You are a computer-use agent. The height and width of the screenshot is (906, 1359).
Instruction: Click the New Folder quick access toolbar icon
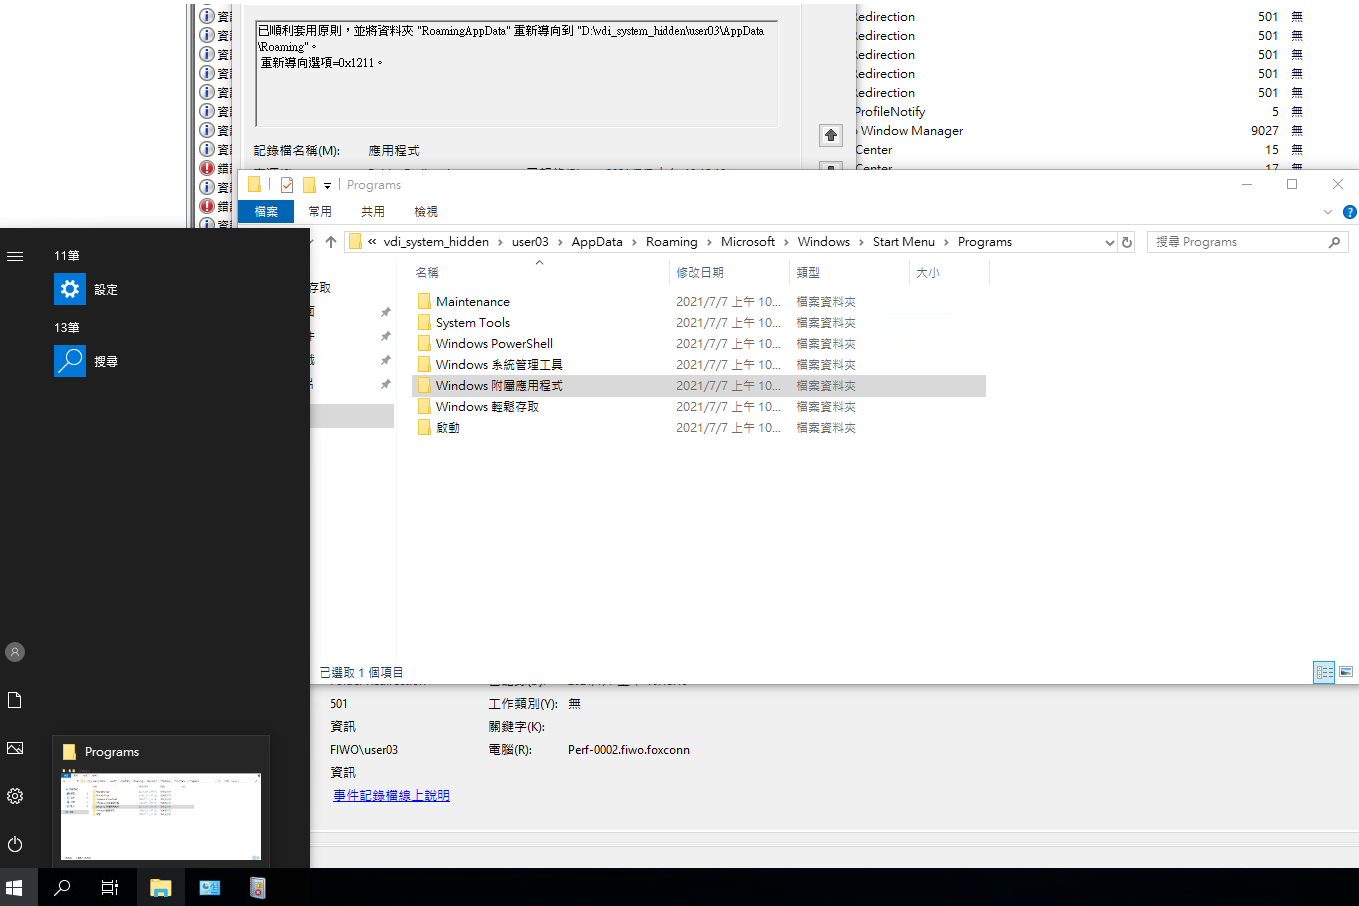[x=309, y=185]
